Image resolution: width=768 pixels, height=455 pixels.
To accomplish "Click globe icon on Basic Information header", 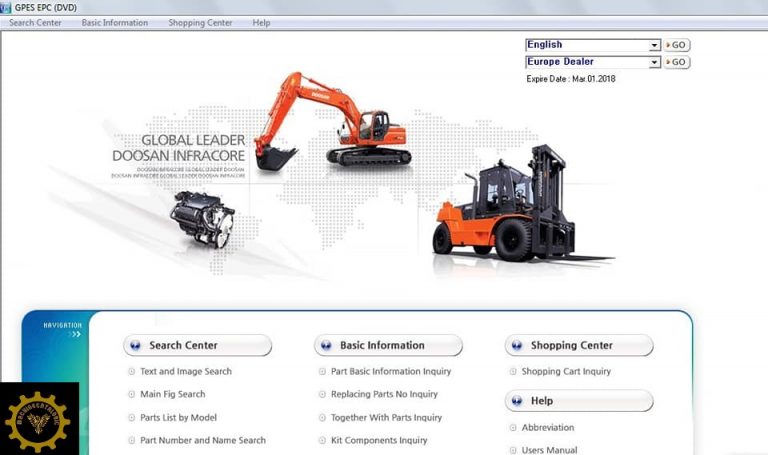I will 326,345.
